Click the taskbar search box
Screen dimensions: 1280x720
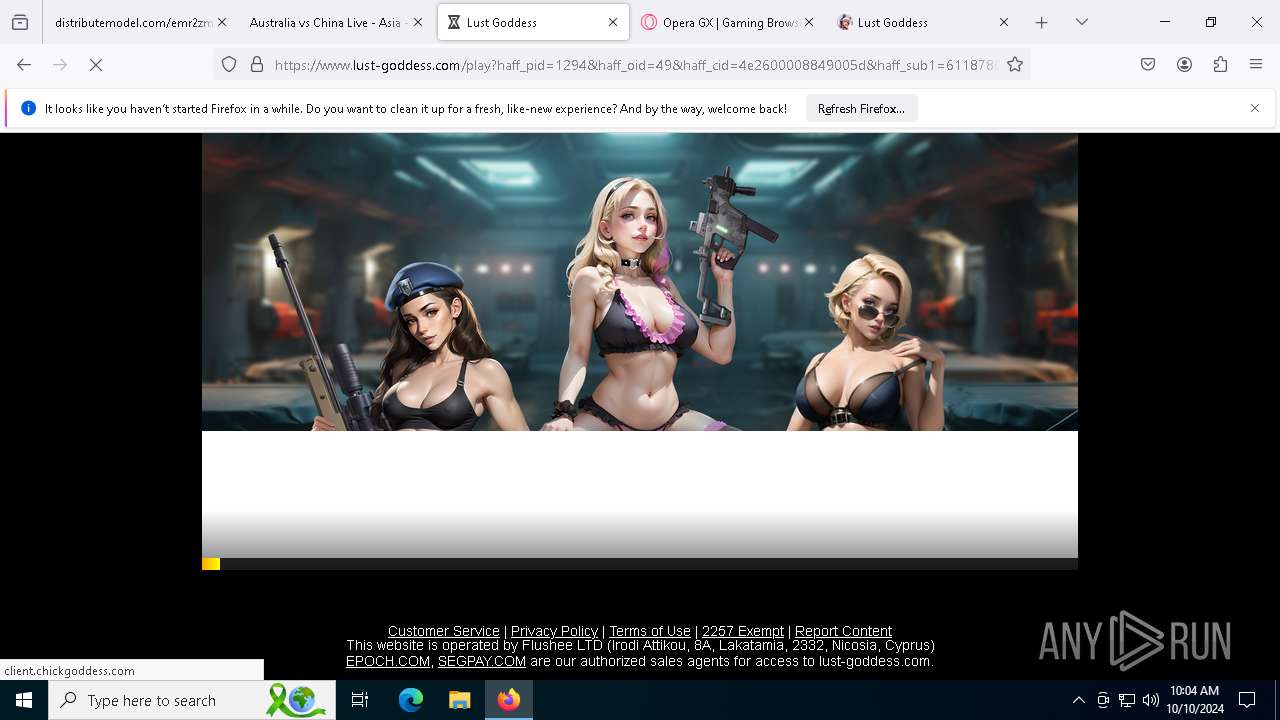[192, 700]
